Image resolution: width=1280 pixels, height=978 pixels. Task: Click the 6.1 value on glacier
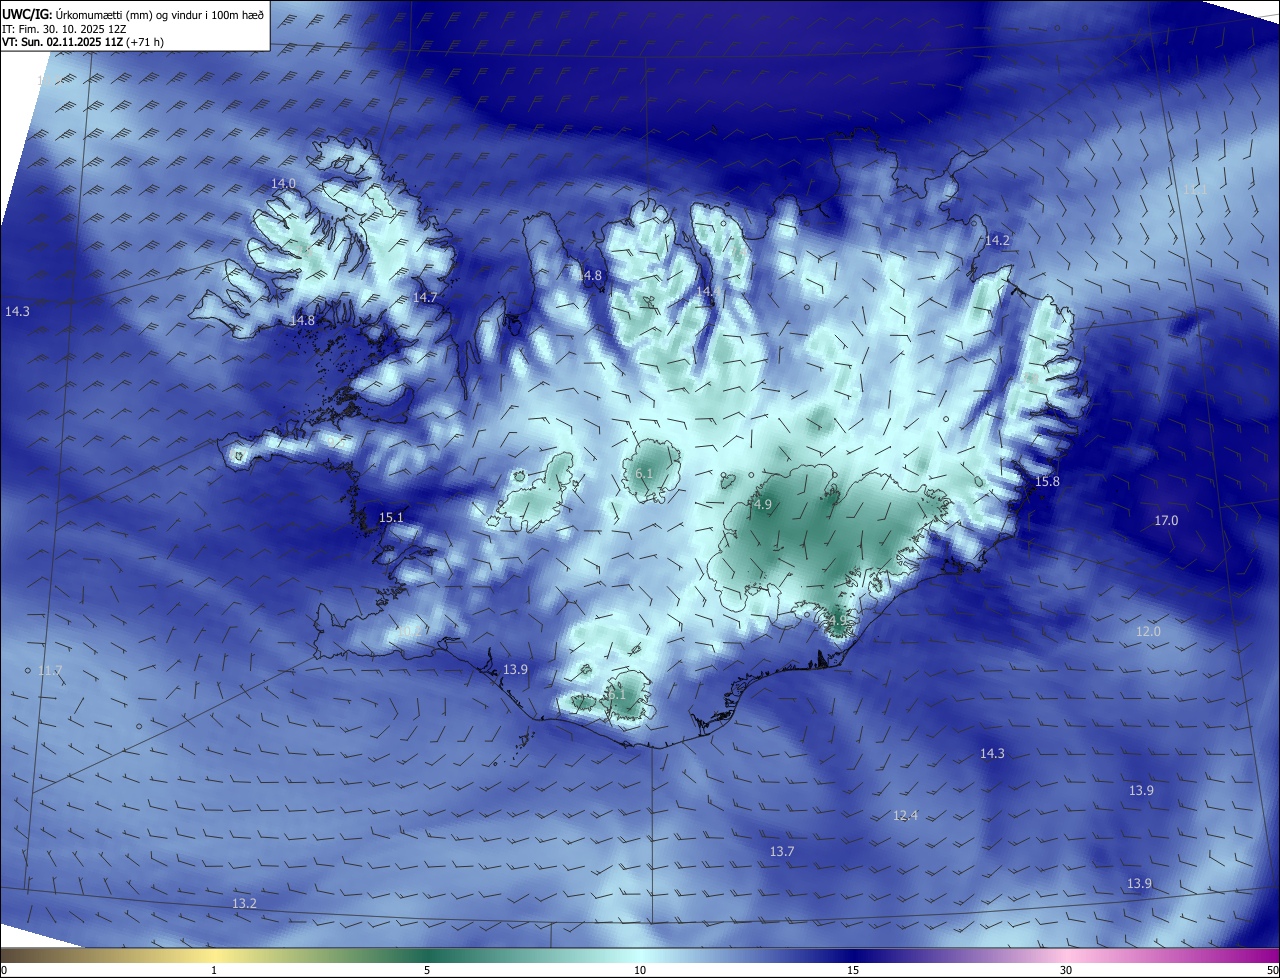coord(644,474)
